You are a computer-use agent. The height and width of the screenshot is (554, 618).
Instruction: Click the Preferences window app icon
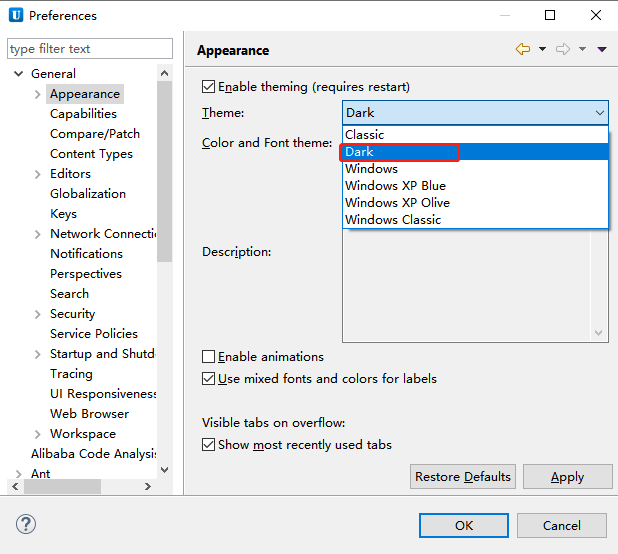[16, 15]
